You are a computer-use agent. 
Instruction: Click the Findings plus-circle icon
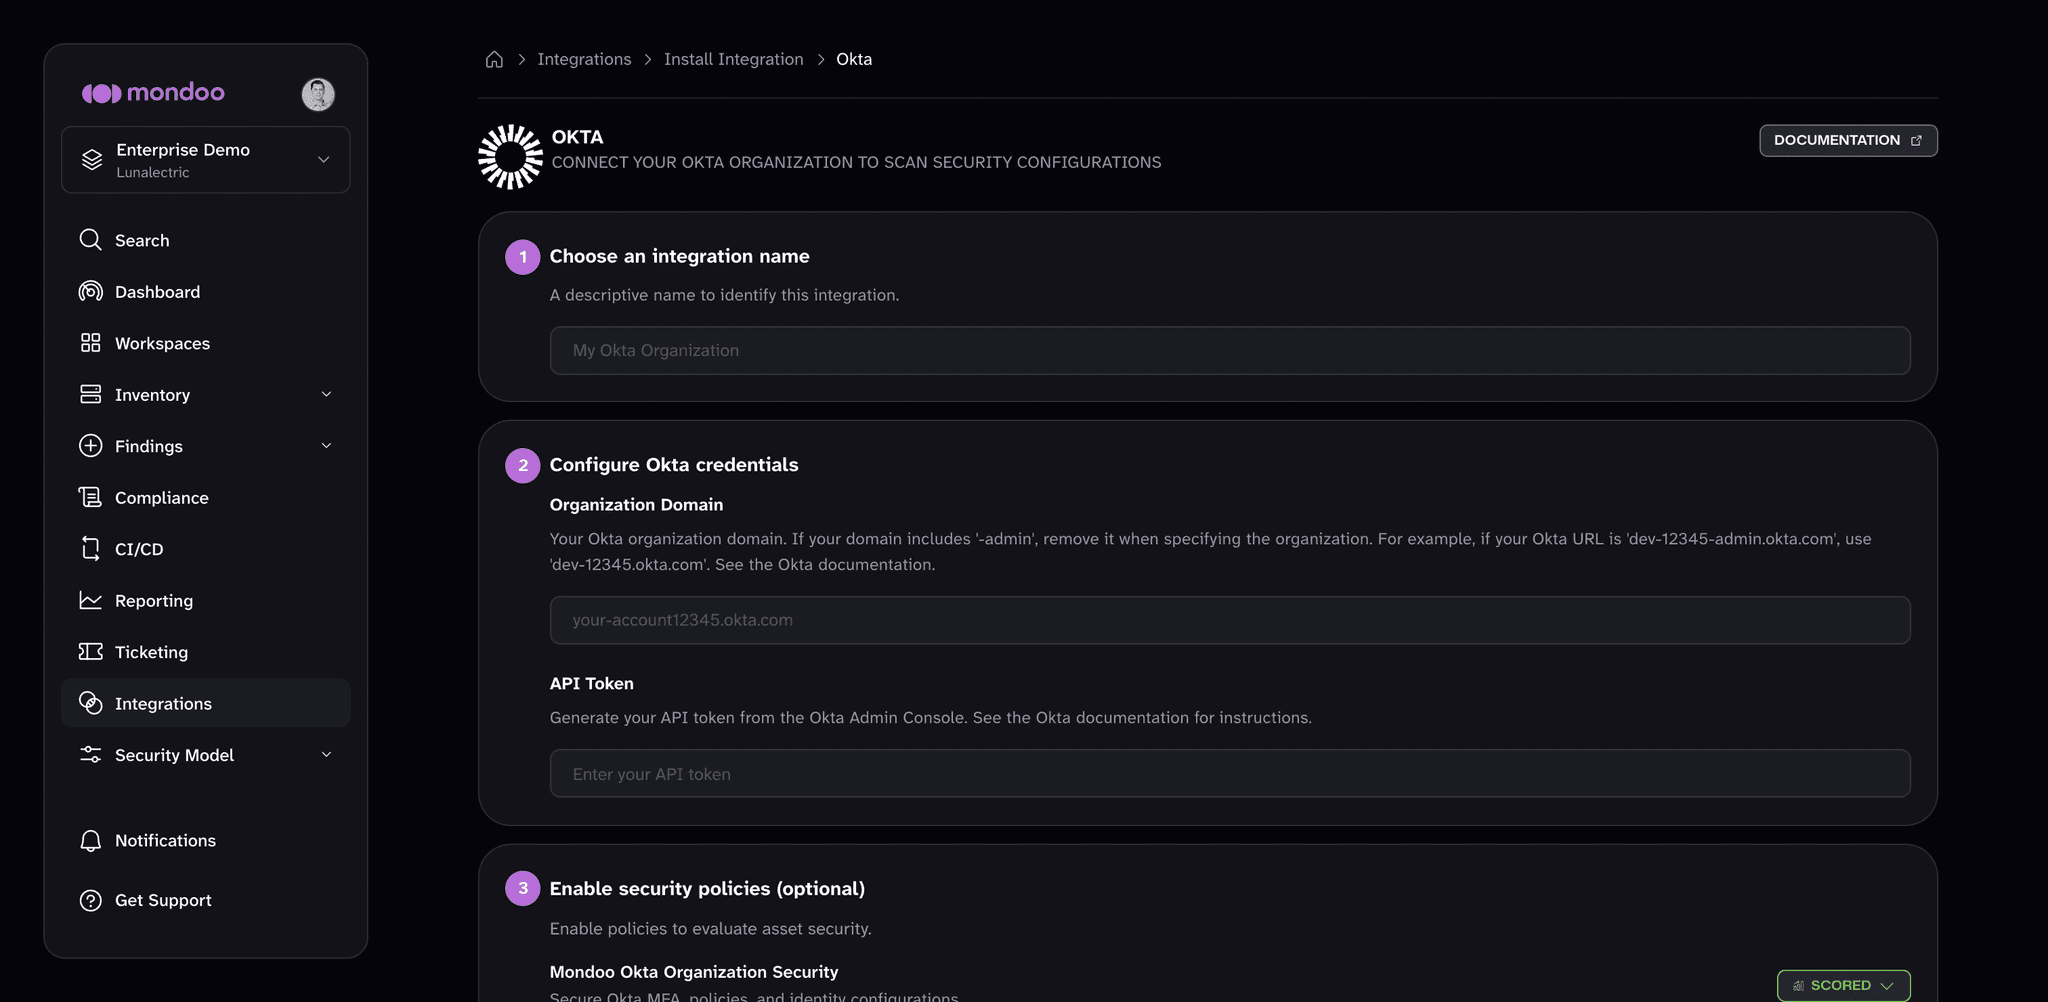[x=91, y=446]
